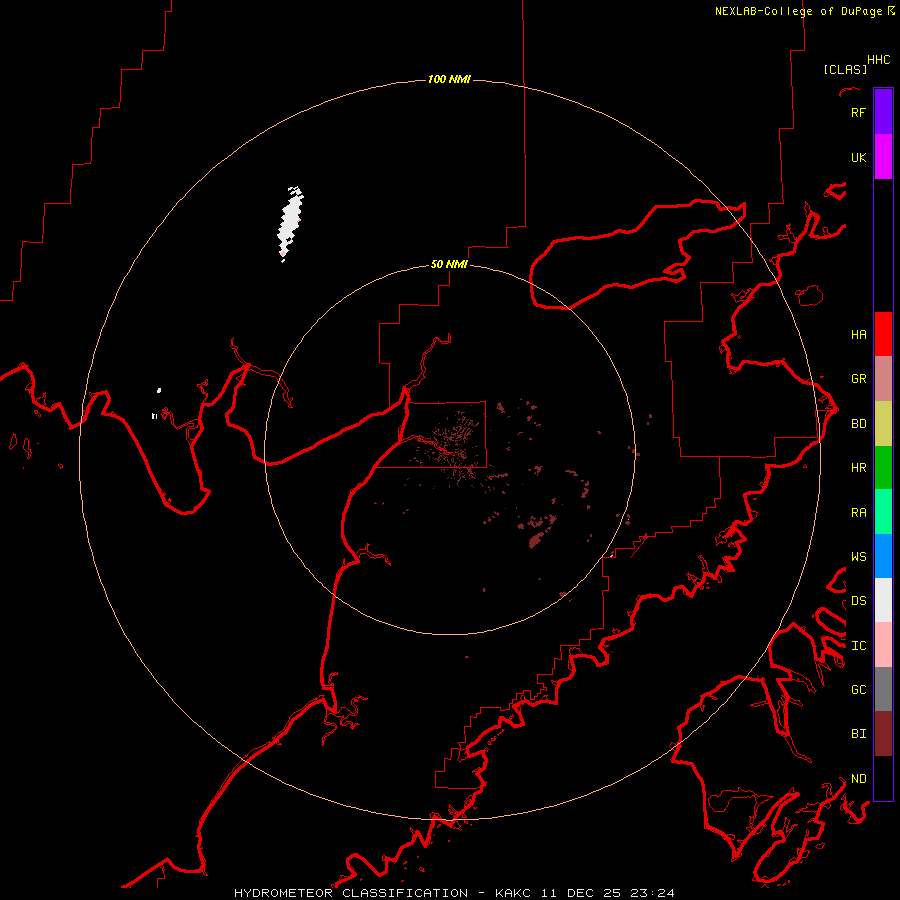
Task: Click the GR legend label
Action: [858, 379]
